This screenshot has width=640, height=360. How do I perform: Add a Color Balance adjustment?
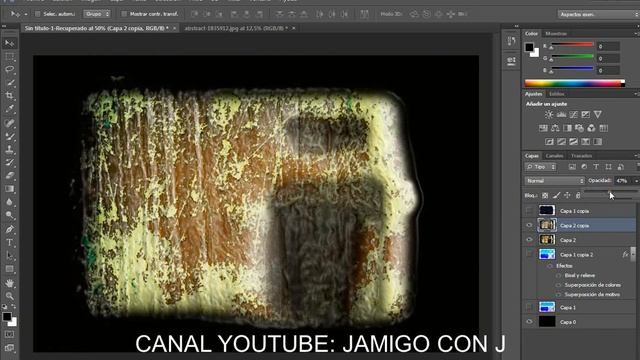555,128
